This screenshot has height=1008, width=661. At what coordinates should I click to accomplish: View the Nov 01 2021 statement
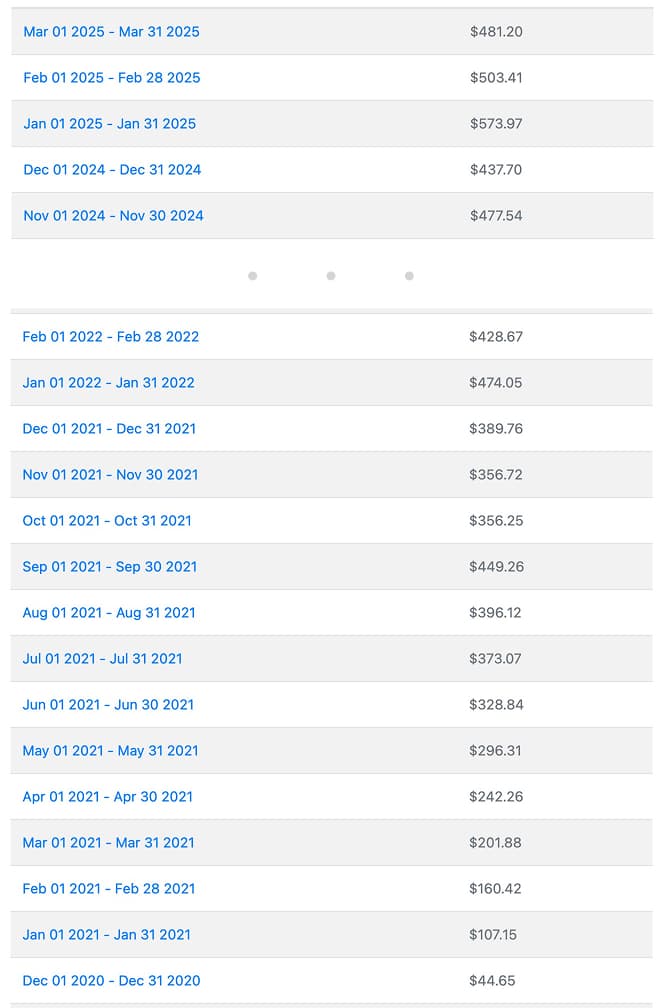tap(110, 474)
